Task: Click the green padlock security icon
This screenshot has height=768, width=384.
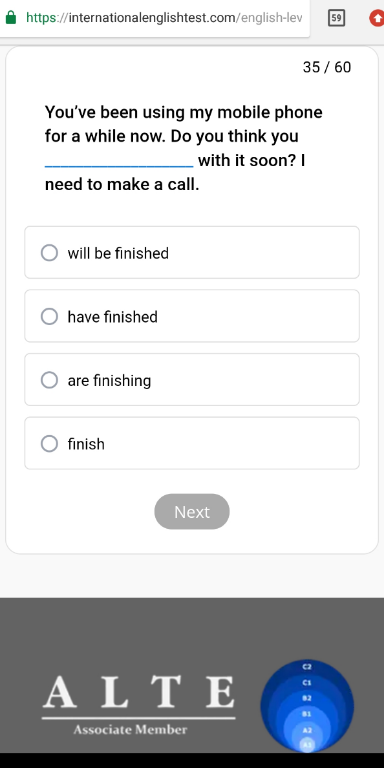Action: [10, 18]
